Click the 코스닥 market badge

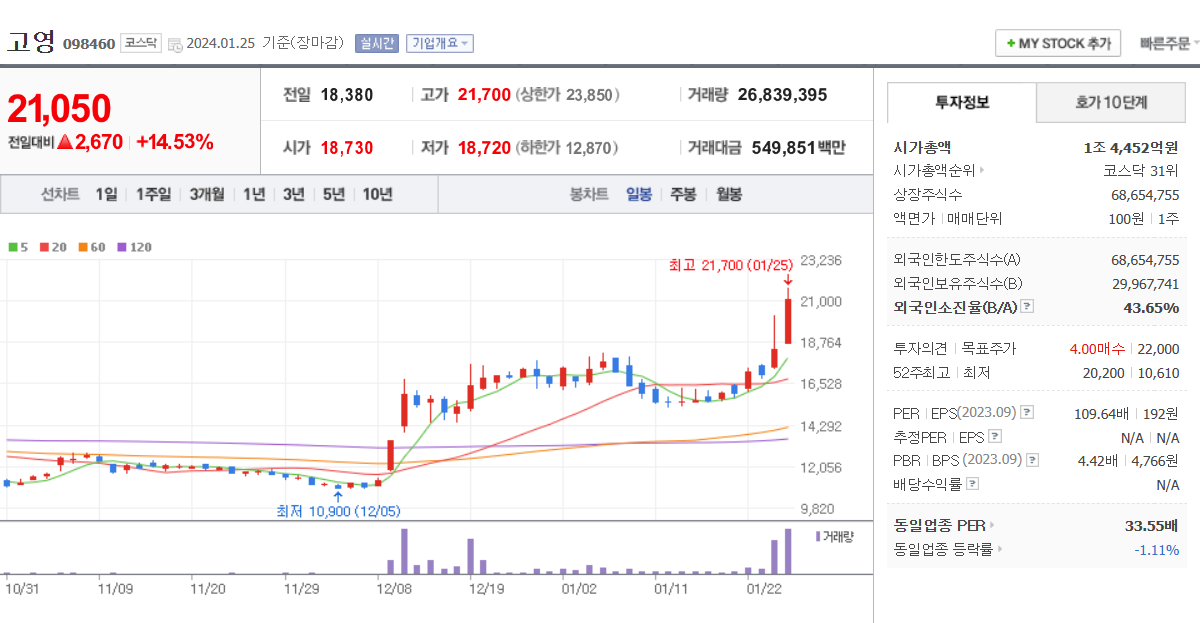(140, 43)
